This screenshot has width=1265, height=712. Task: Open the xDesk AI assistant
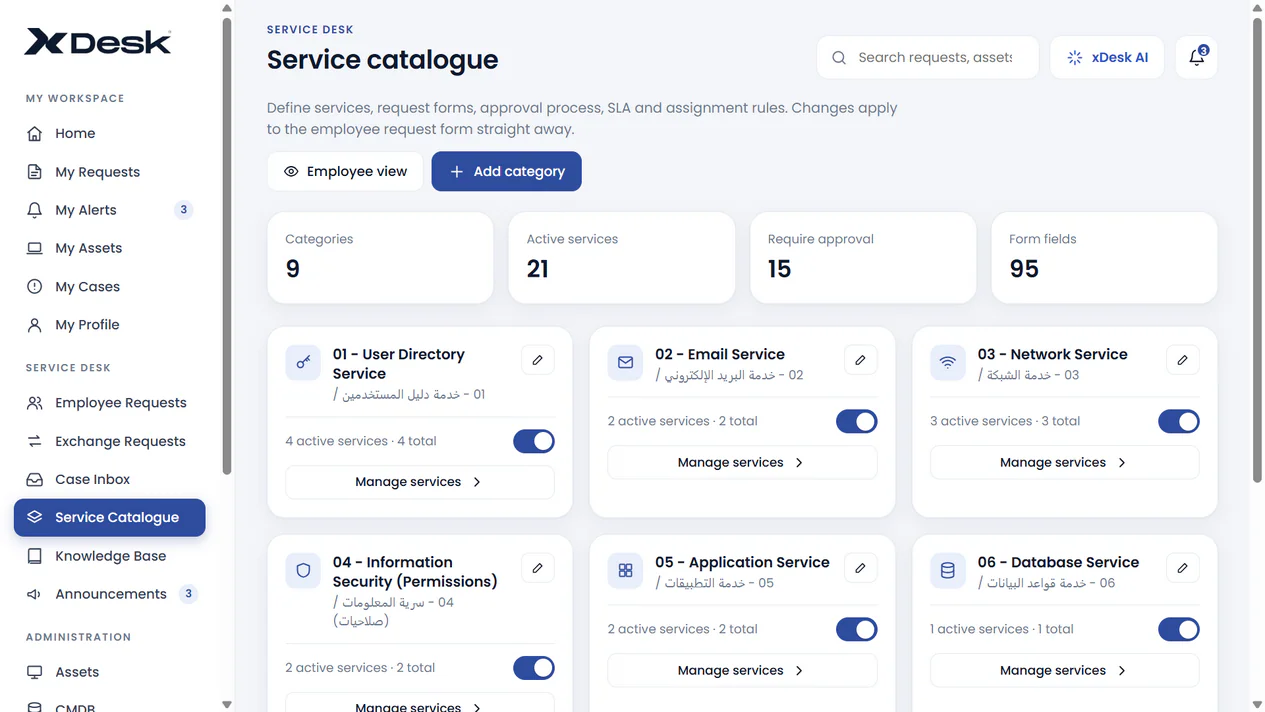1108,58
